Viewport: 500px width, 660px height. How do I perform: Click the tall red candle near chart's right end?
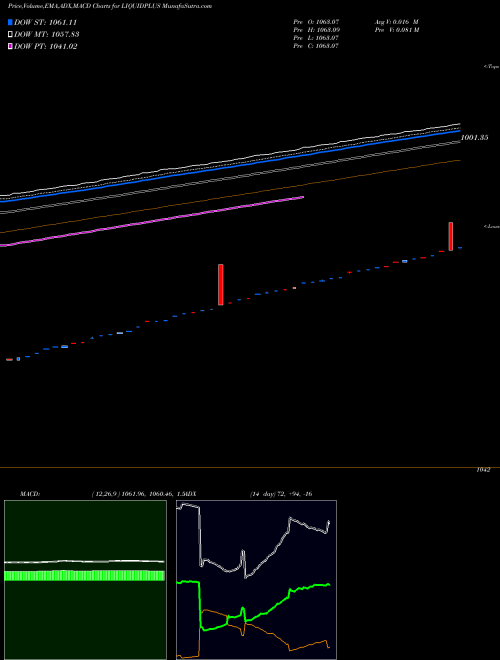coord(451,236)
